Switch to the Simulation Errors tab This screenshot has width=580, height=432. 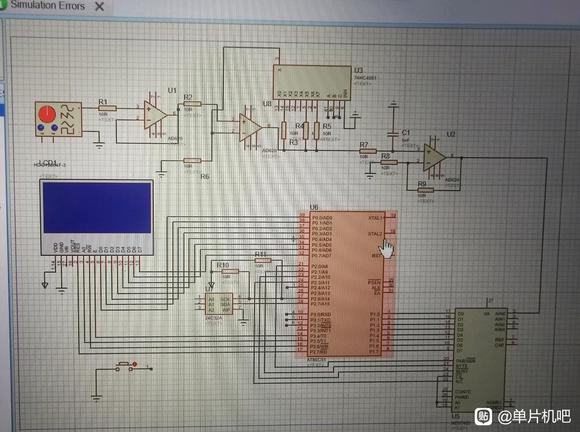click(47, 5)
